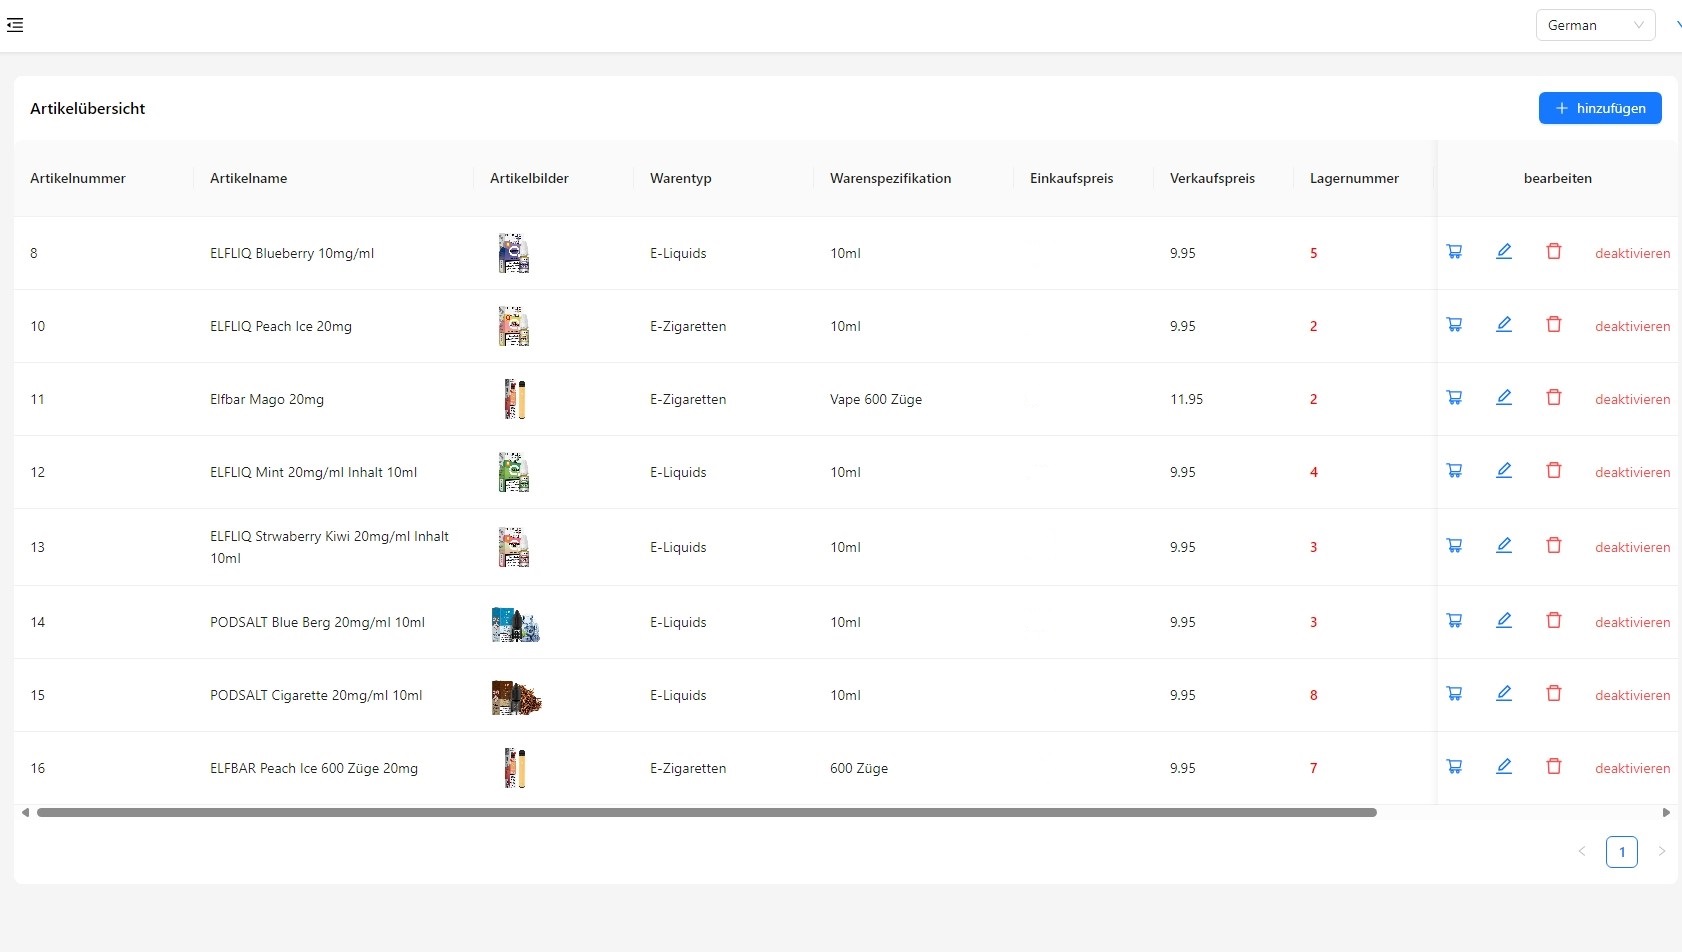
Task: Click the previous page arrow
Action: pos(1582,852)
